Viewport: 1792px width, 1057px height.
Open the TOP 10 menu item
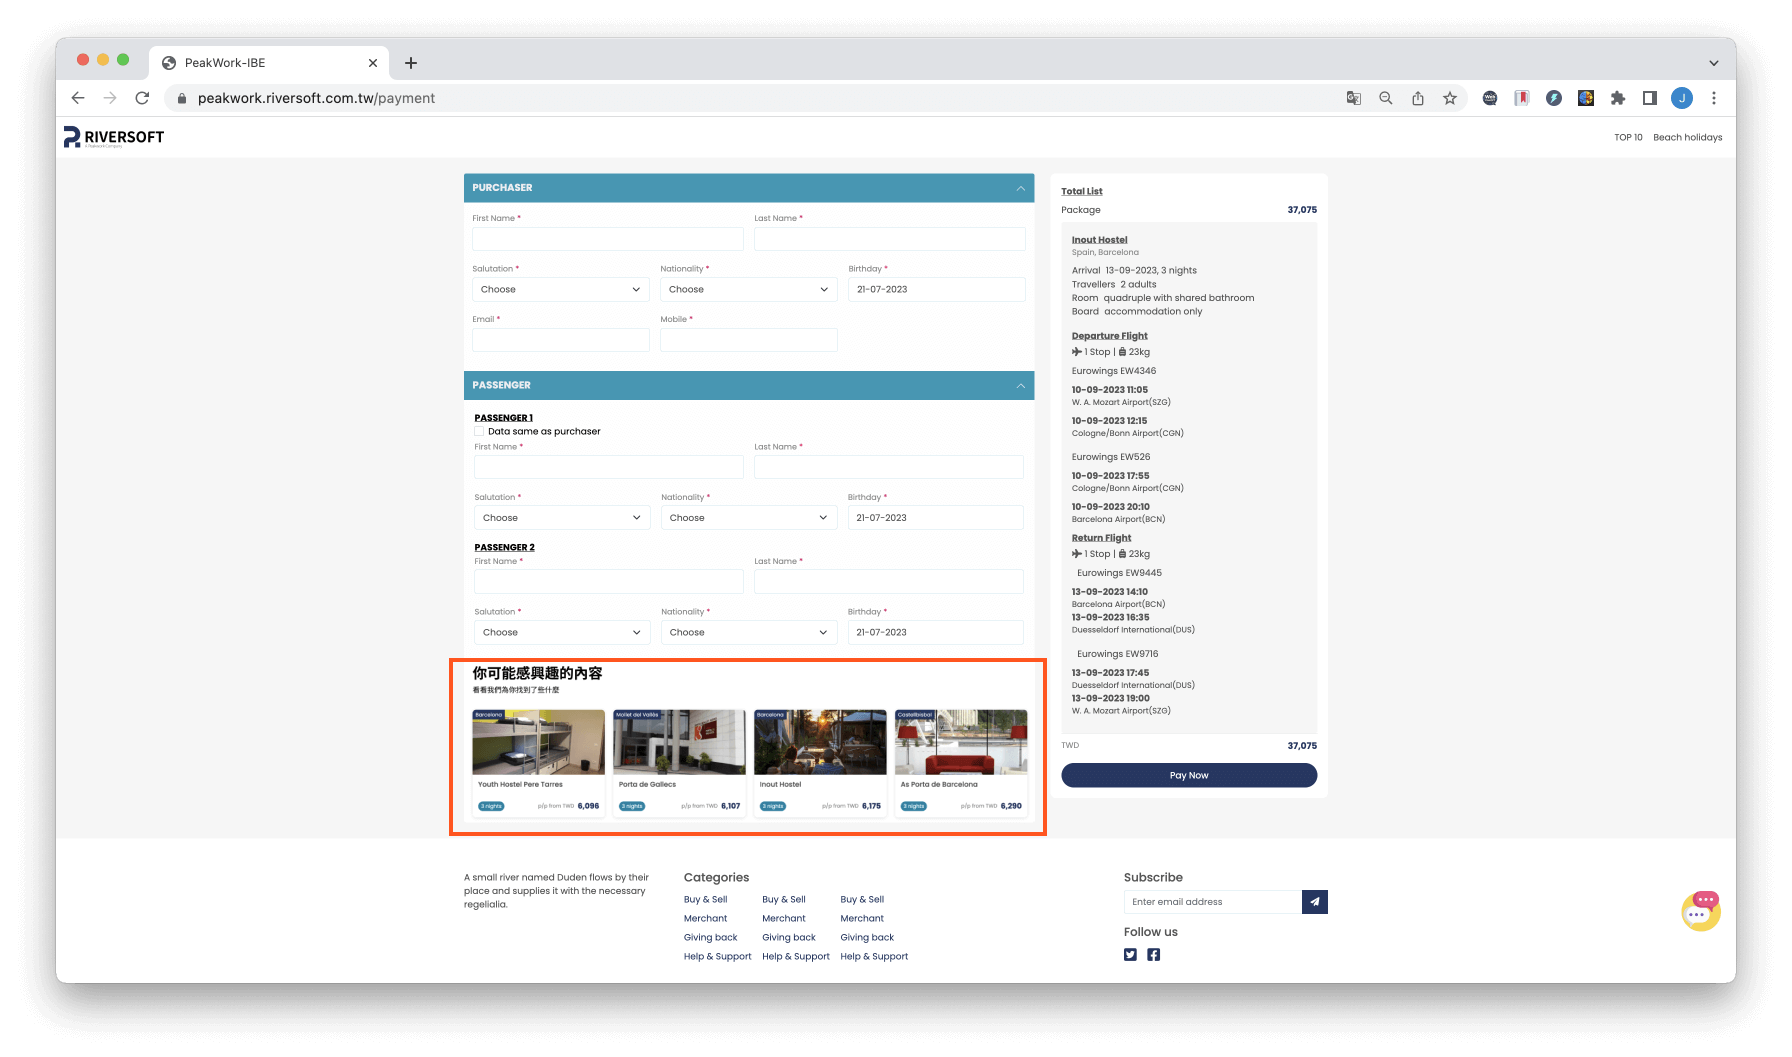tap(1628, 138)
